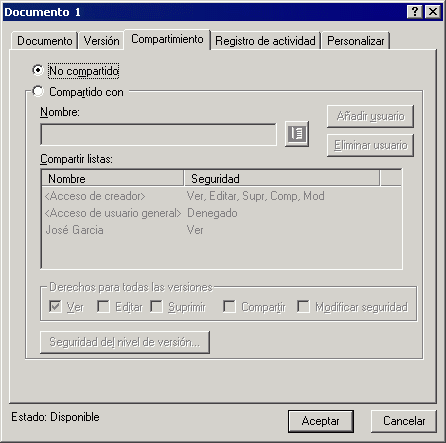This screenshot has width=446, height=443.
Task: Enable Modificar seguridad checkbox
Action: (x=303, y=306)
